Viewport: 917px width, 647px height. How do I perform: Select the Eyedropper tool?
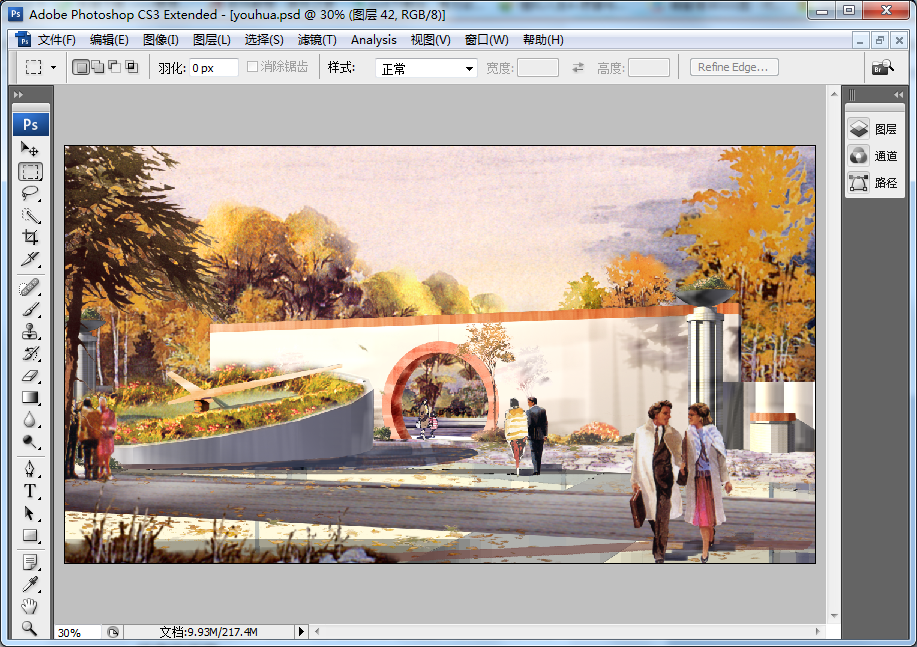[30, 584]
